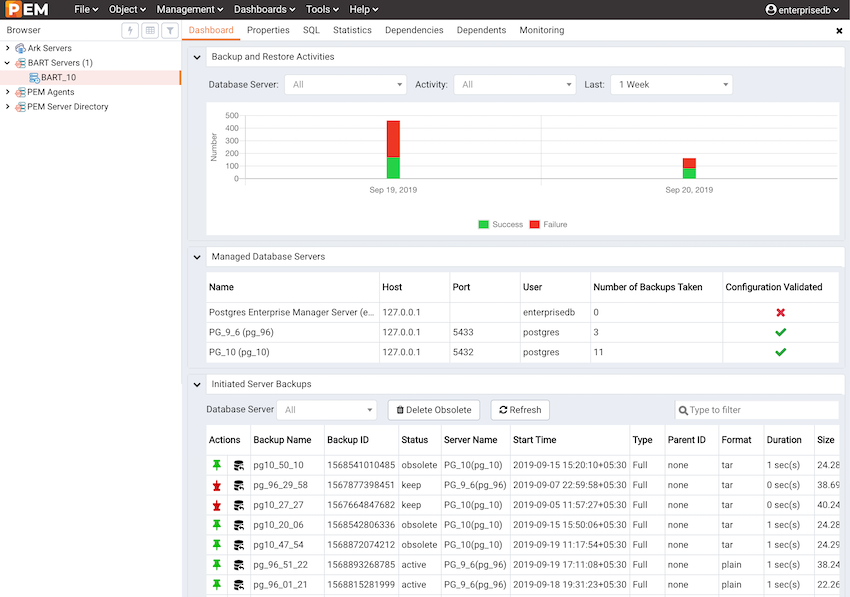
Task: Click the BART_10 server icon
Action: (34, 78)
